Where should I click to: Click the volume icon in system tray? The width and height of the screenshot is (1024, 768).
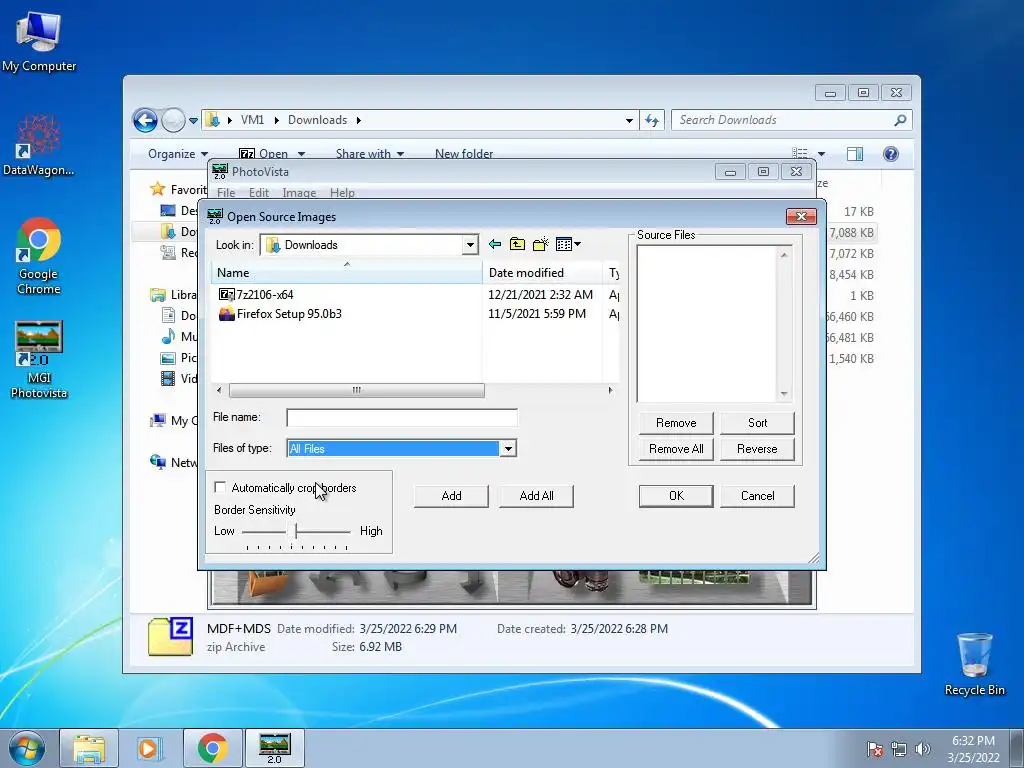click(x=922, y=749)
